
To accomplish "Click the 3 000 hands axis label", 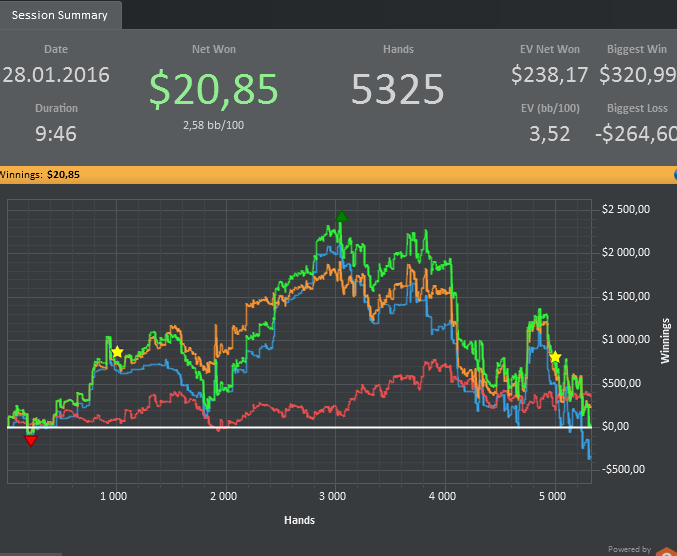I will click(x=332, y=496).
